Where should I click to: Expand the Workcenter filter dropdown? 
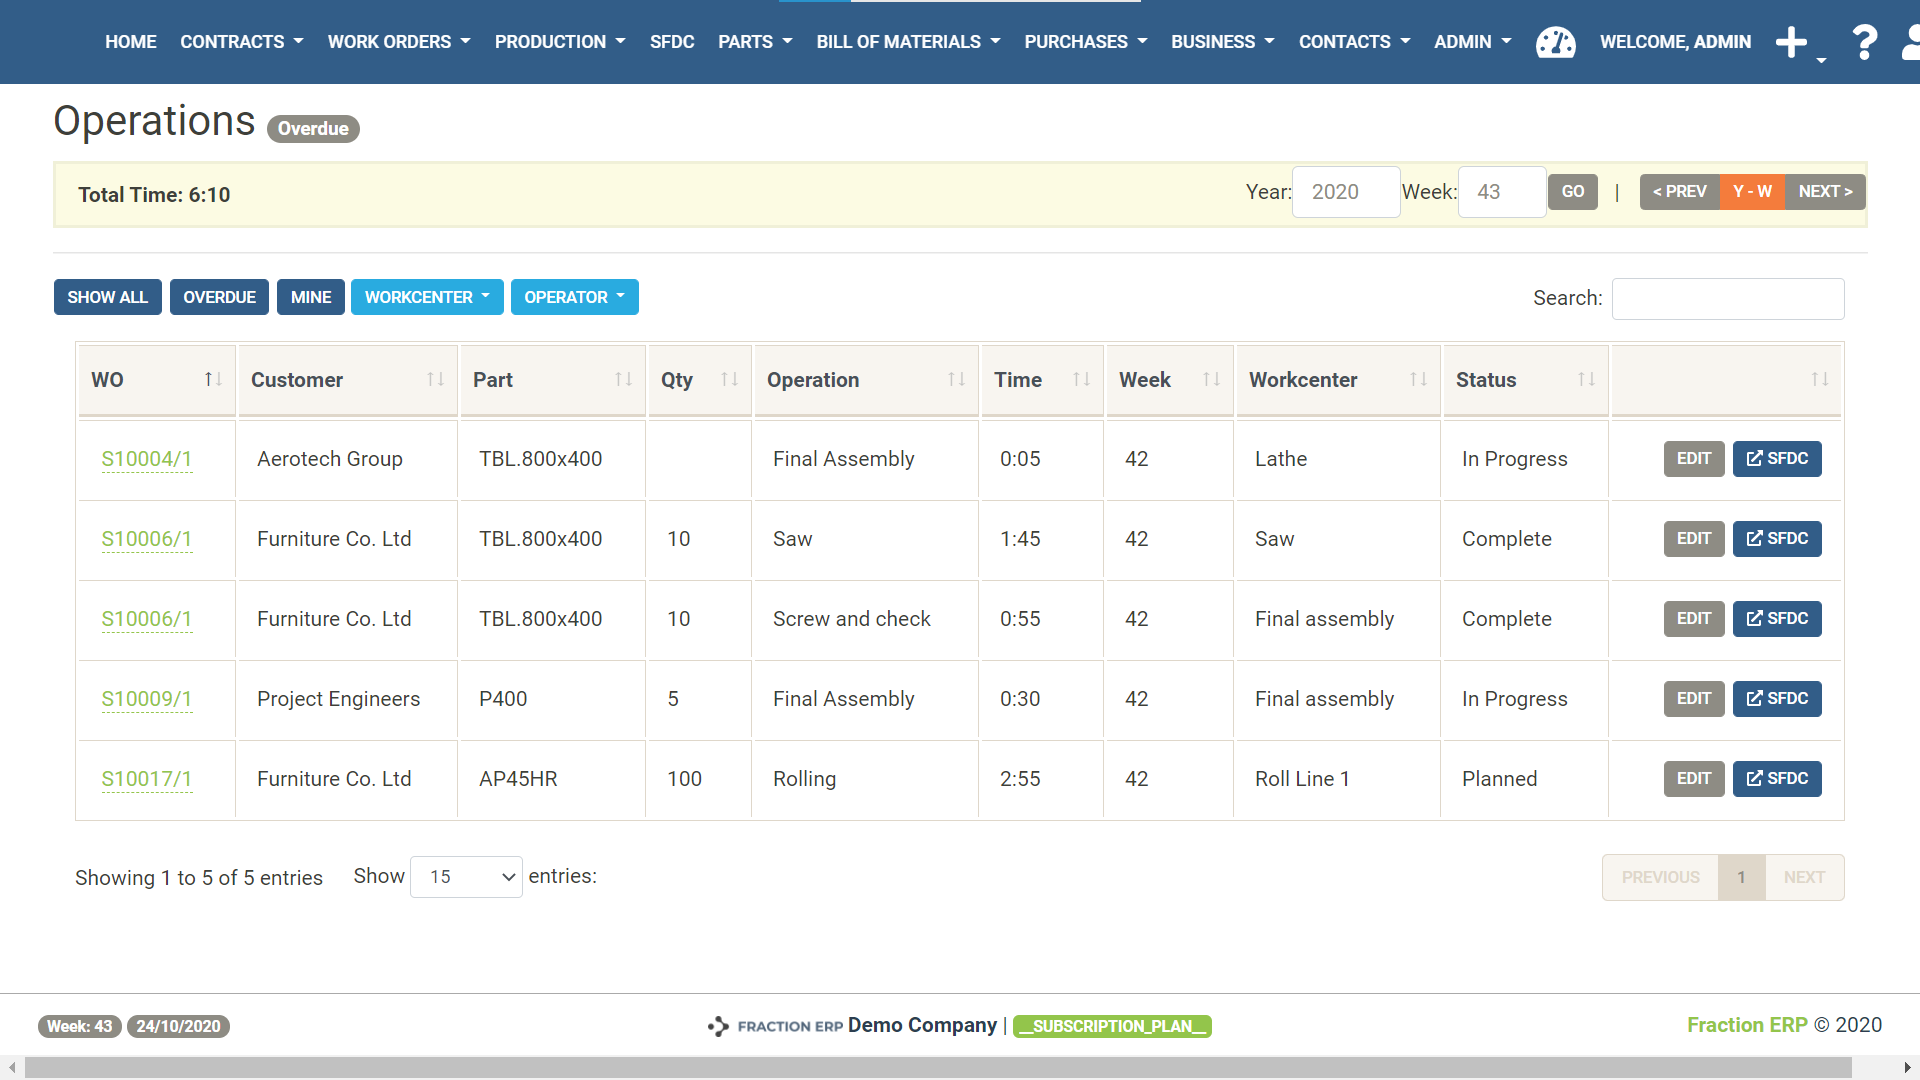[427, 297]
